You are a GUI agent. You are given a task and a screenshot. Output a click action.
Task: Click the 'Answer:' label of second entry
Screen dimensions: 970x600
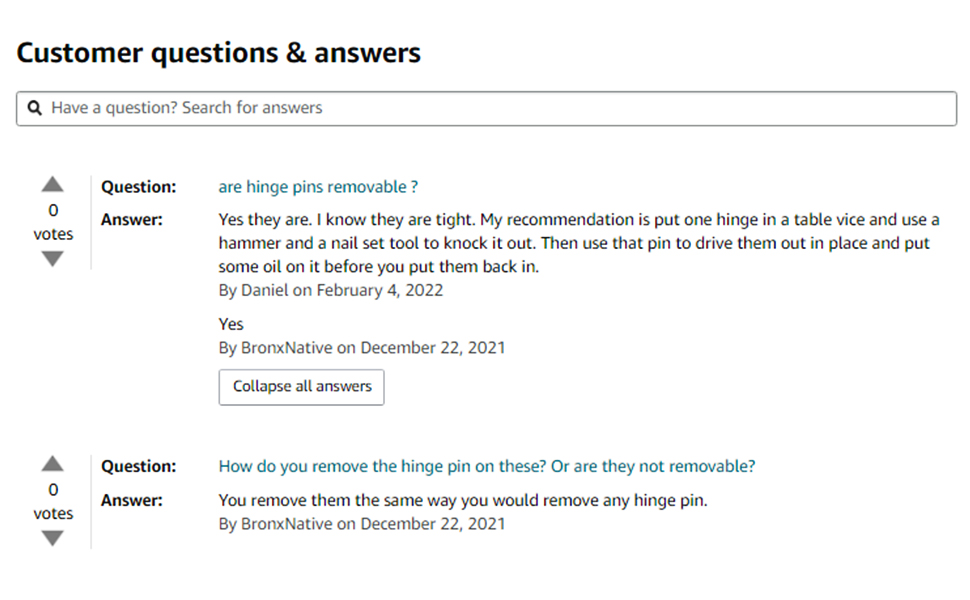pyautogui.click(x=132, y=500)
